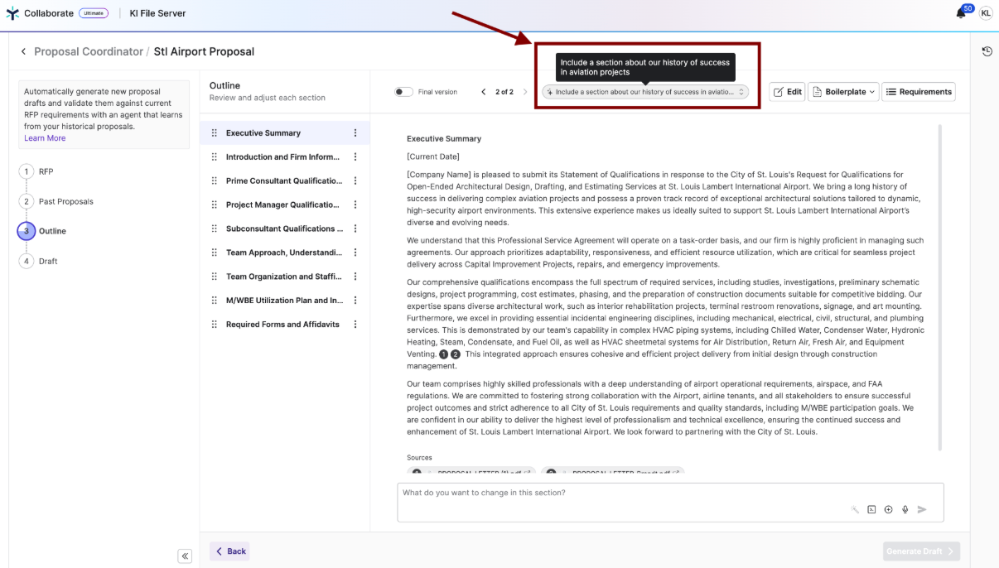Open options menu for M/WBE Utilization Plan

point(356,301)
